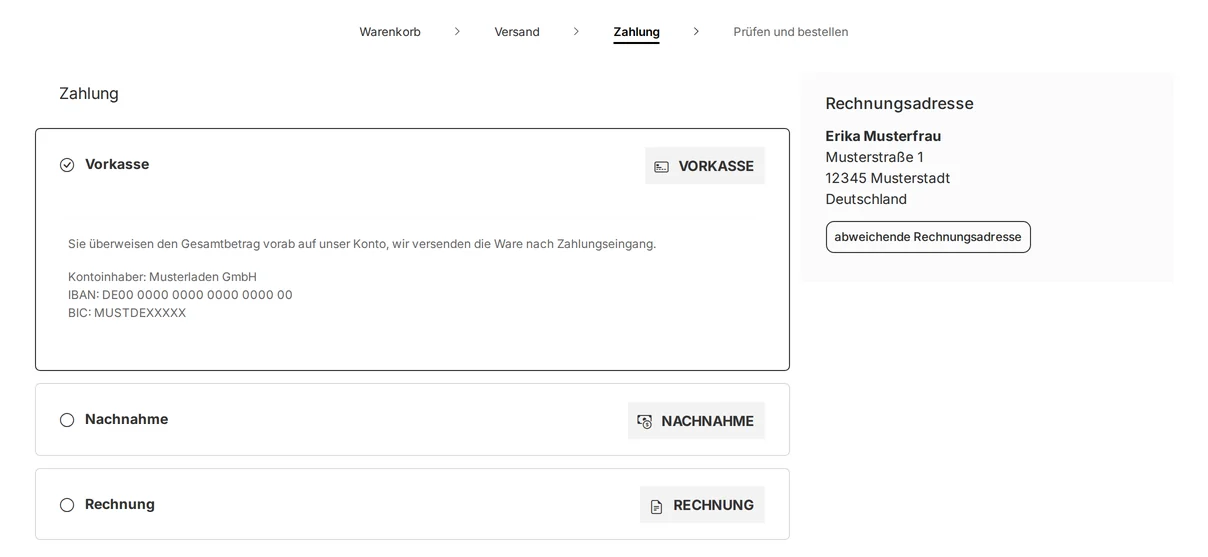Click the chevron after Versand

click(576, 32)
